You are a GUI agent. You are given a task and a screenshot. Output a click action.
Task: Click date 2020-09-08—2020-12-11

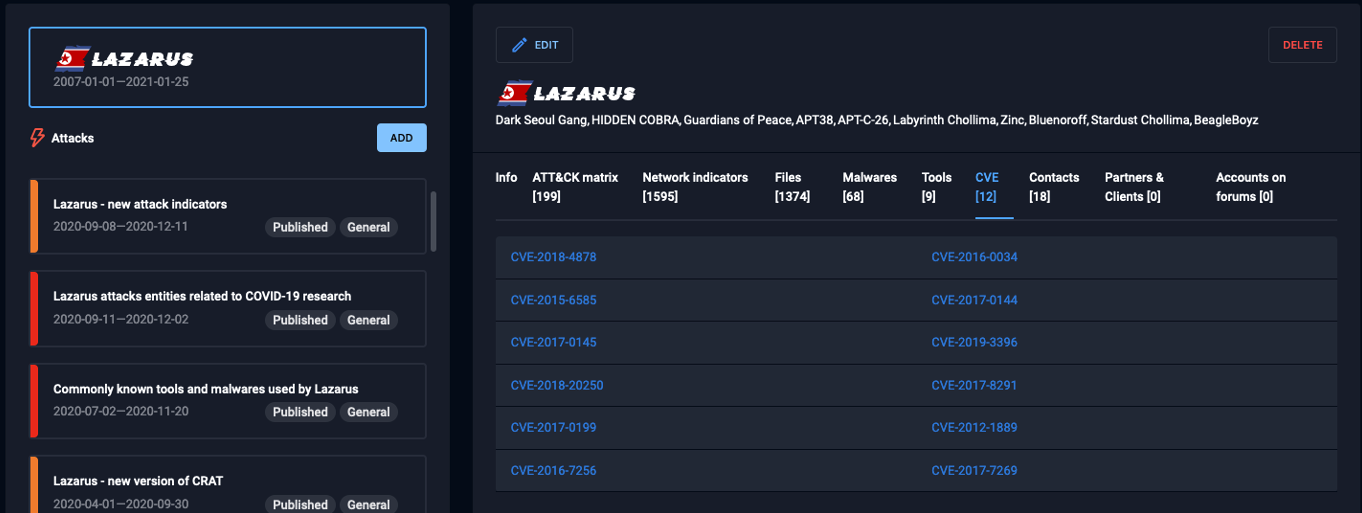120,226
